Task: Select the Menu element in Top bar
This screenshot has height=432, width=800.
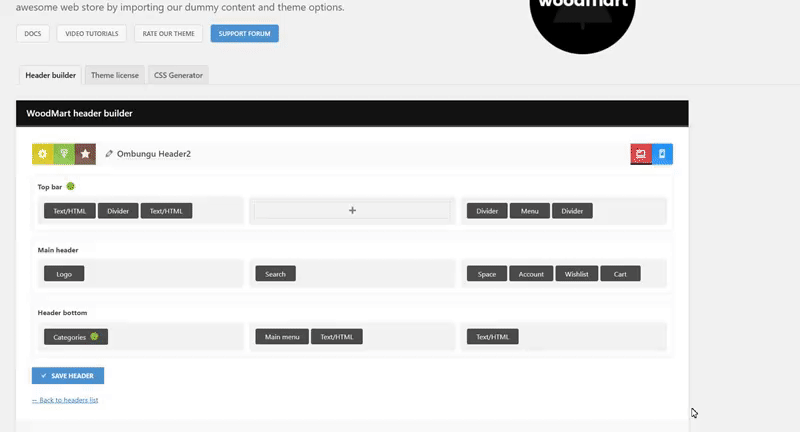Action: click(530, 211)
